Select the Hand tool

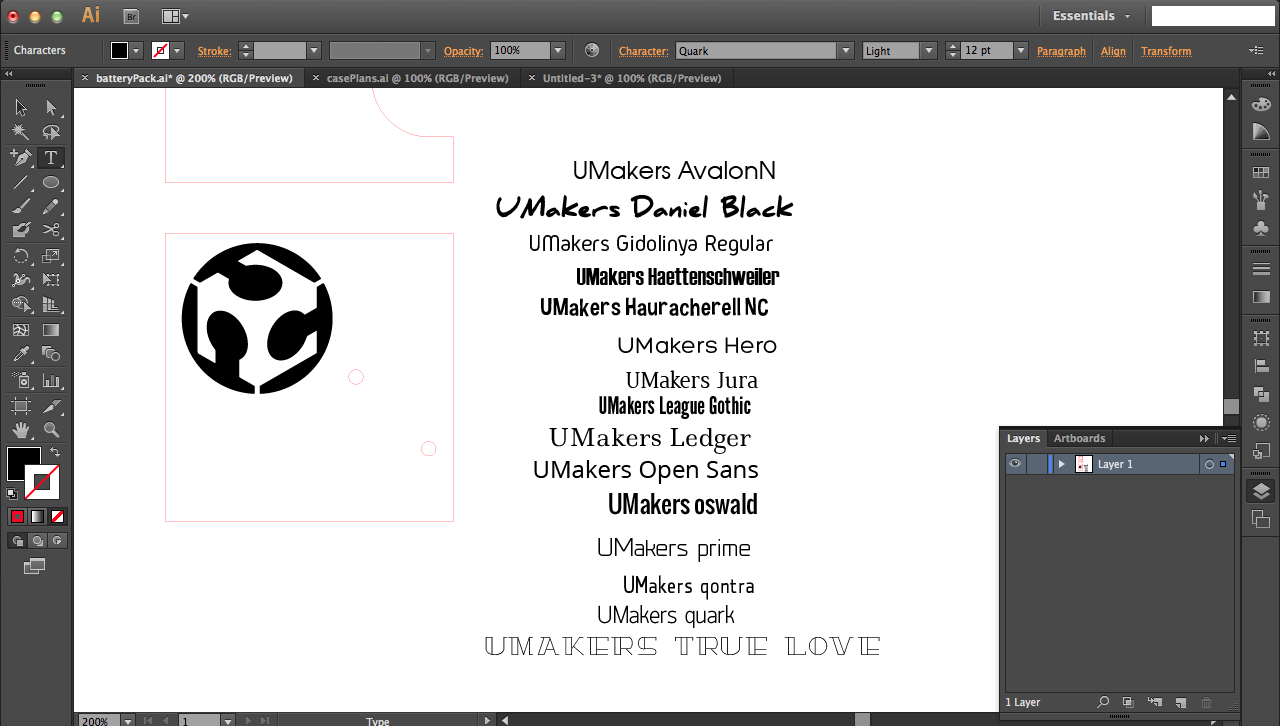coord(21,430)
